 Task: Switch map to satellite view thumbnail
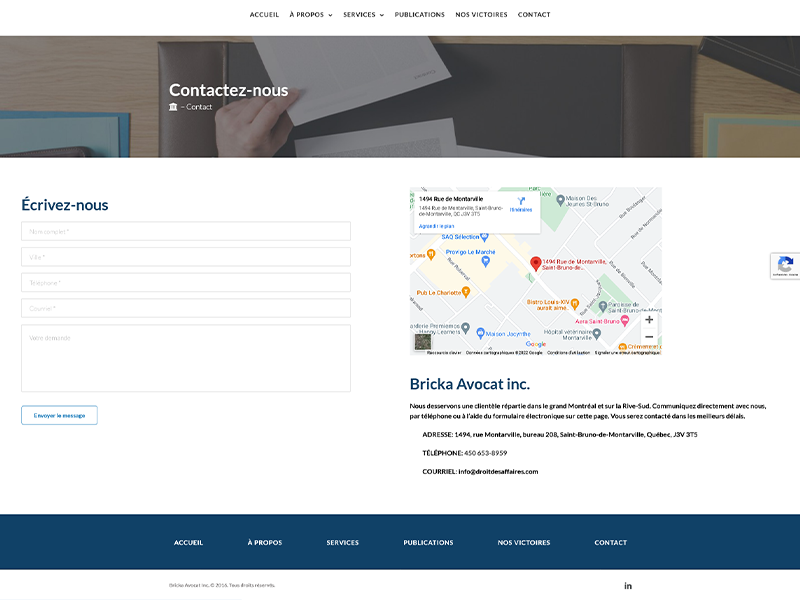(x=423, y=342)
